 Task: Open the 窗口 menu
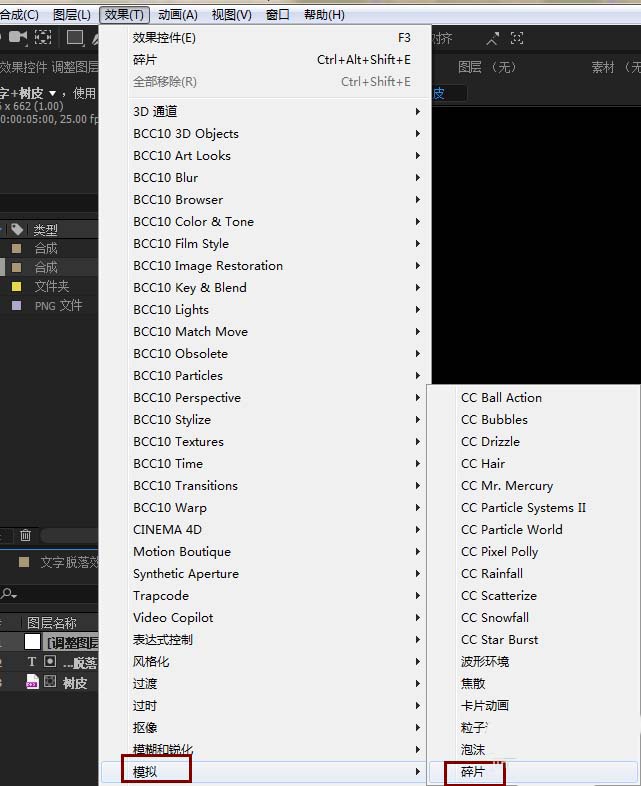(277, 15)
